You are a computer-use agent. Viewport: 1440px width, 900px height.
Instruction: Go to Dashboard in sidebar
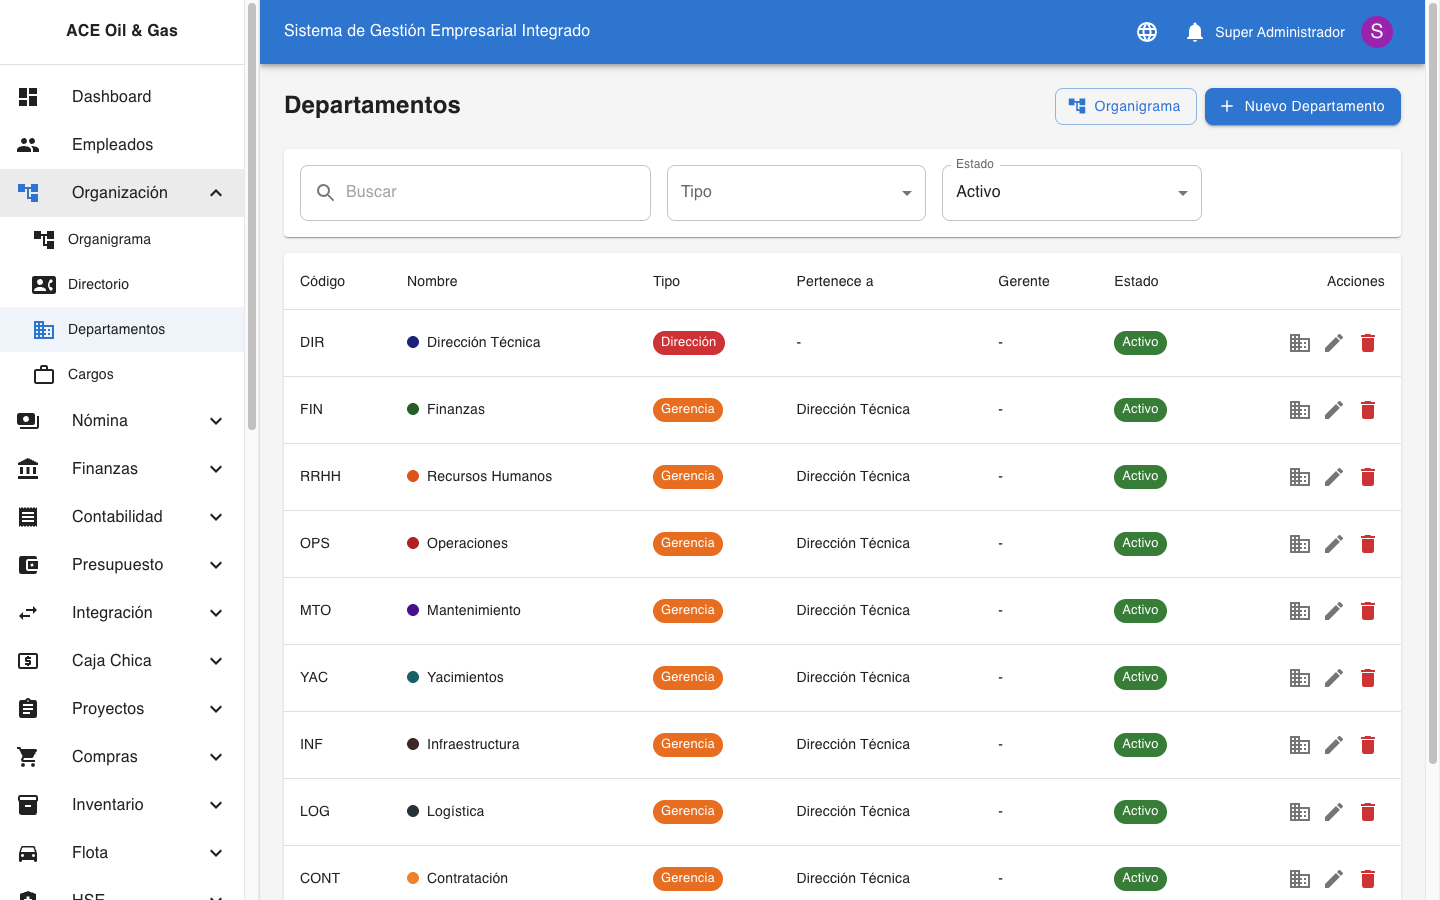click(x=112, y=97)
